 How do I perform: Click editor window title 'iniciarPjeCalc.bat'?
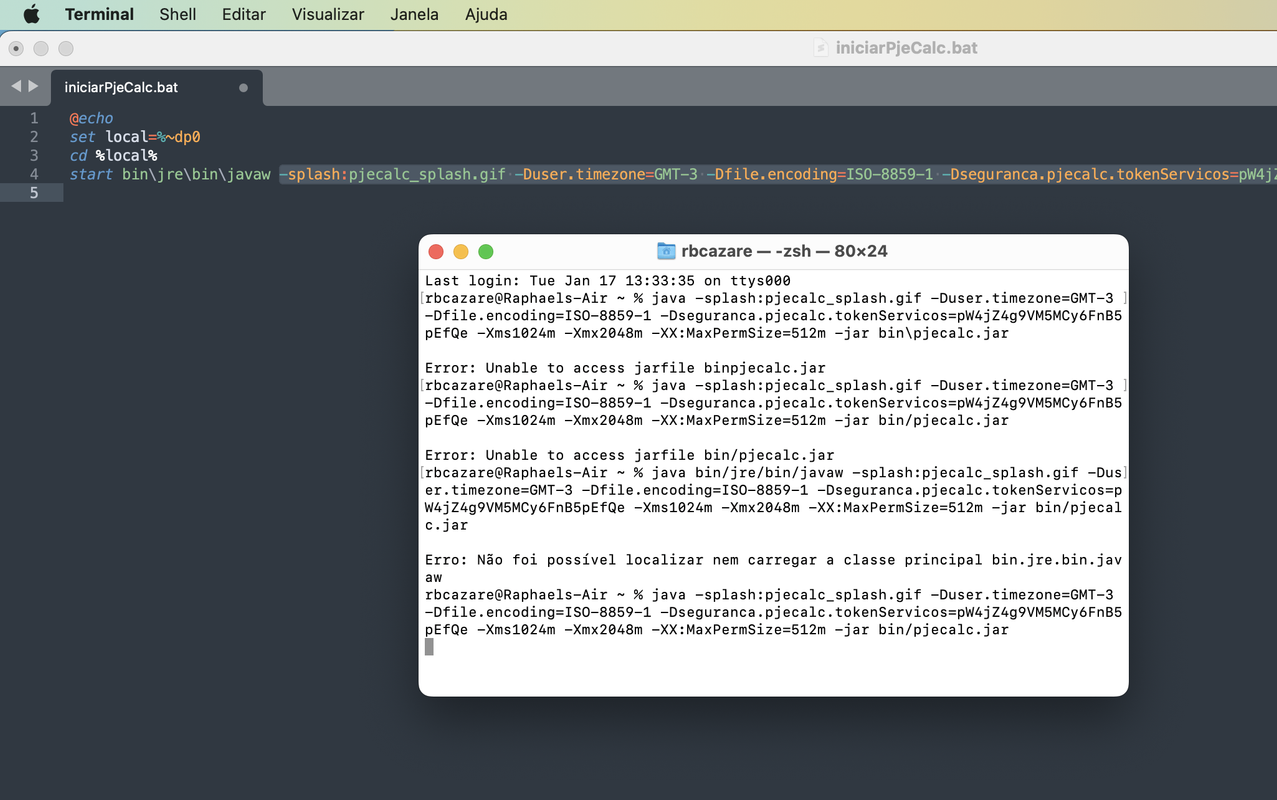click(x=906, y=48)
